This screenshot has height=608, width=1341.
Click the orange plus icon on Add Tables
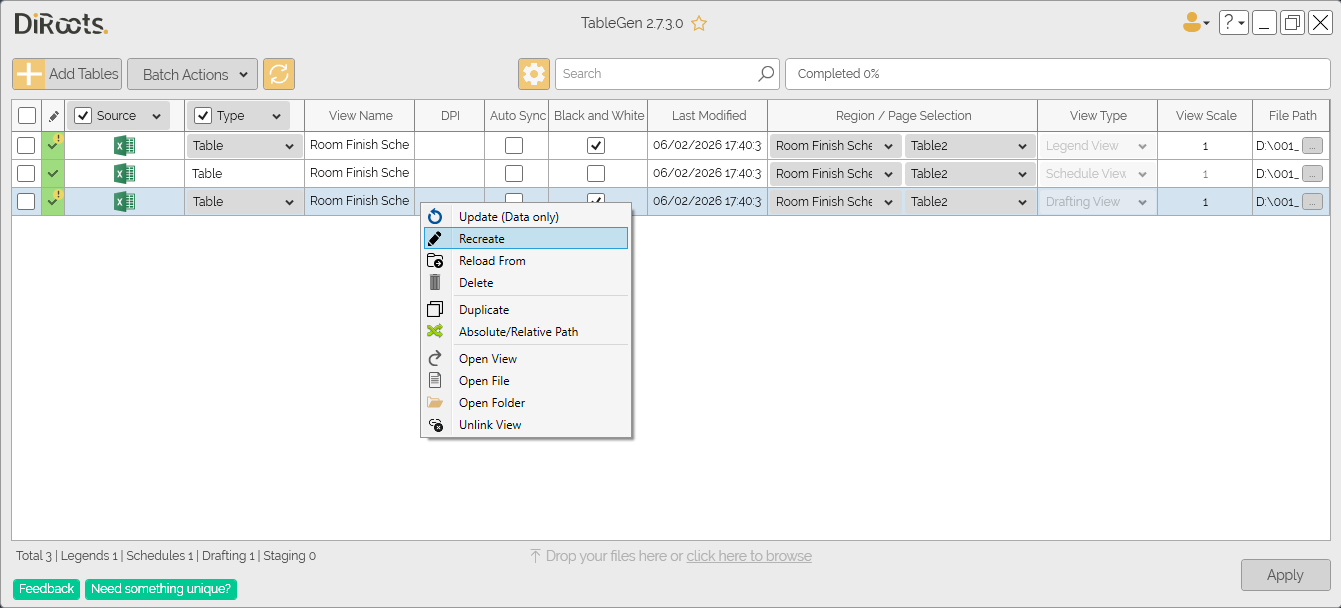(x=29, y=74)
